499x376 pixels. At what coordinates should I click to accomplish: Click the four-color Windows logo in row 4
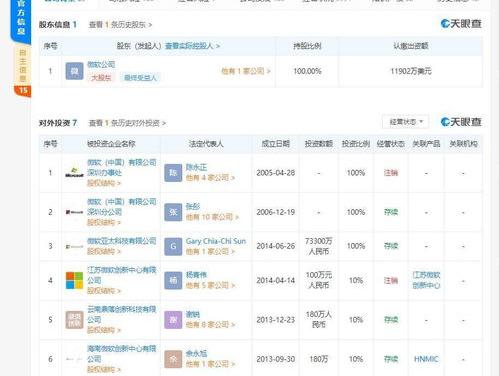coord(74,280)
